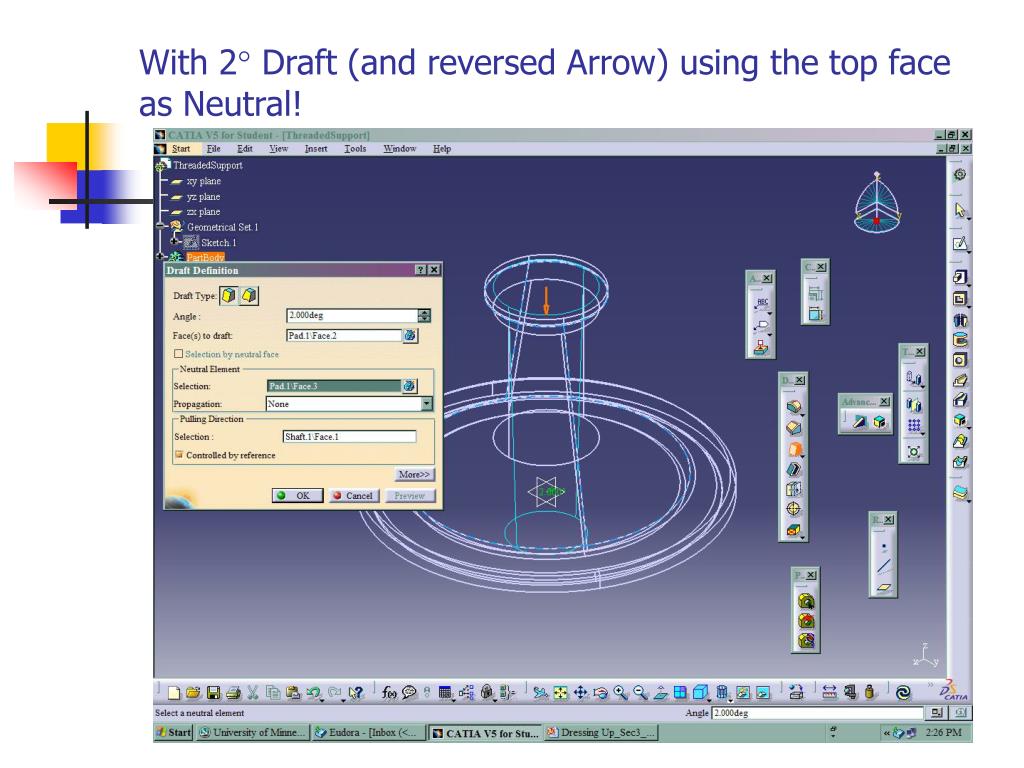Open the Edit menu

coord(245,149)
